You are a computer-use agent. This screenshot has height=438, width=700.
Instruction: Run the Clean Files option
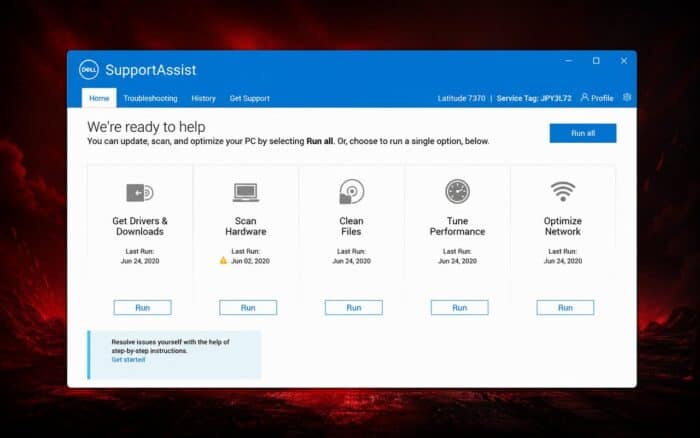(x=354, y=308)
